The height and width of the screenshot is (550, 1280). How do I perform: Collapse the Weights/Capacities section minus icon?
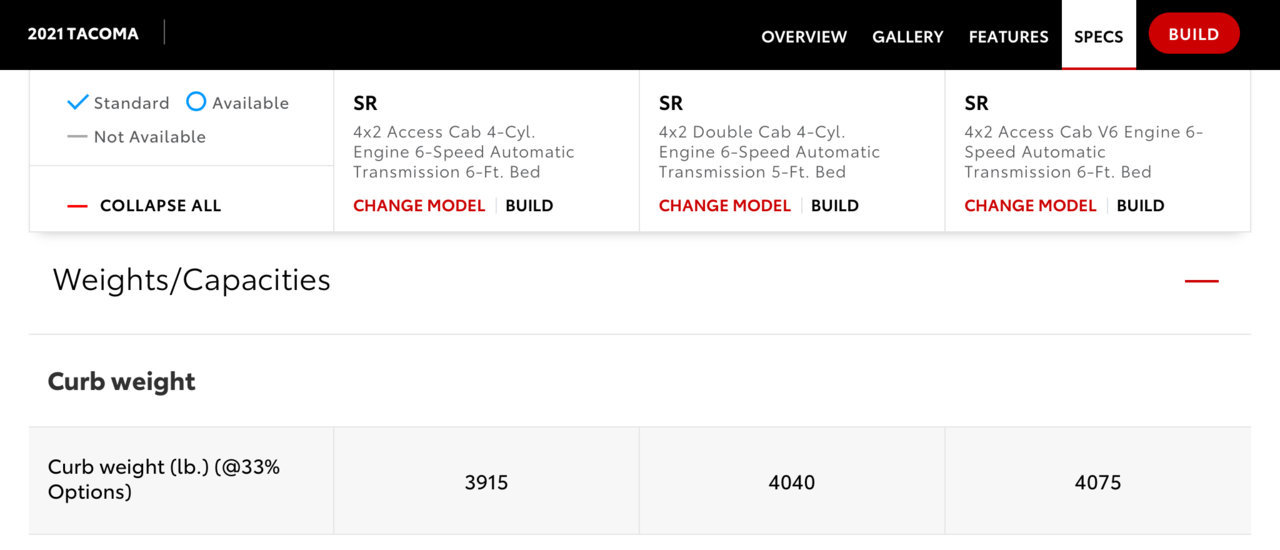tap(1201, 281)
